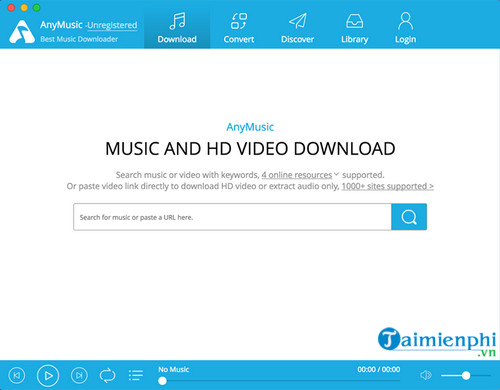Click the magnifier search button

click(x=409, y=217)
